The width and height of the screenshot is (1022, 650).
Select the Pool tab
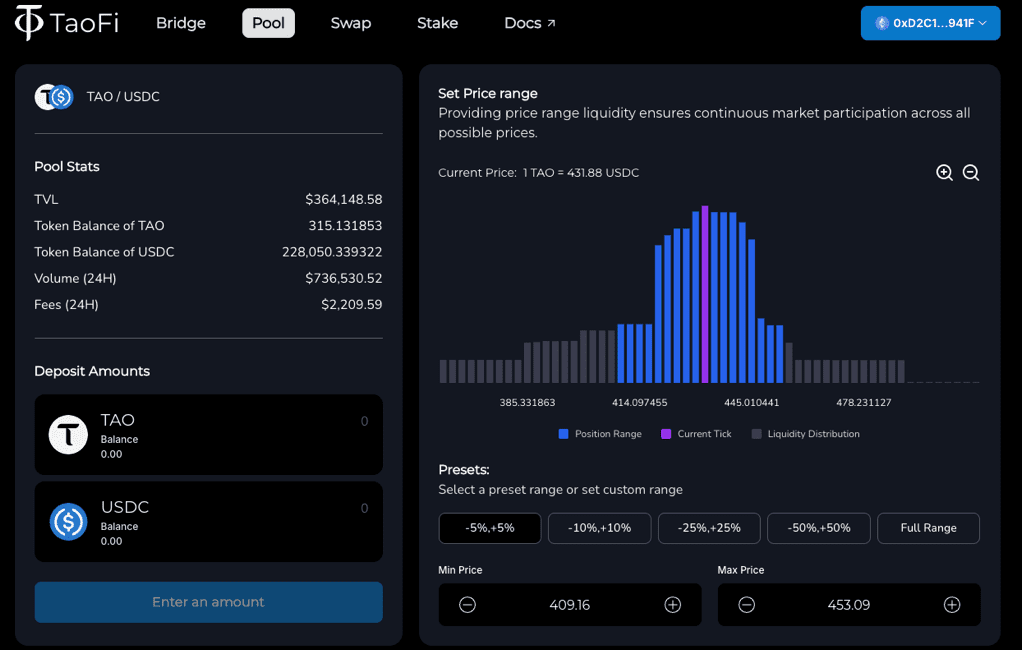pyautogui.click(x=269, y=23)
